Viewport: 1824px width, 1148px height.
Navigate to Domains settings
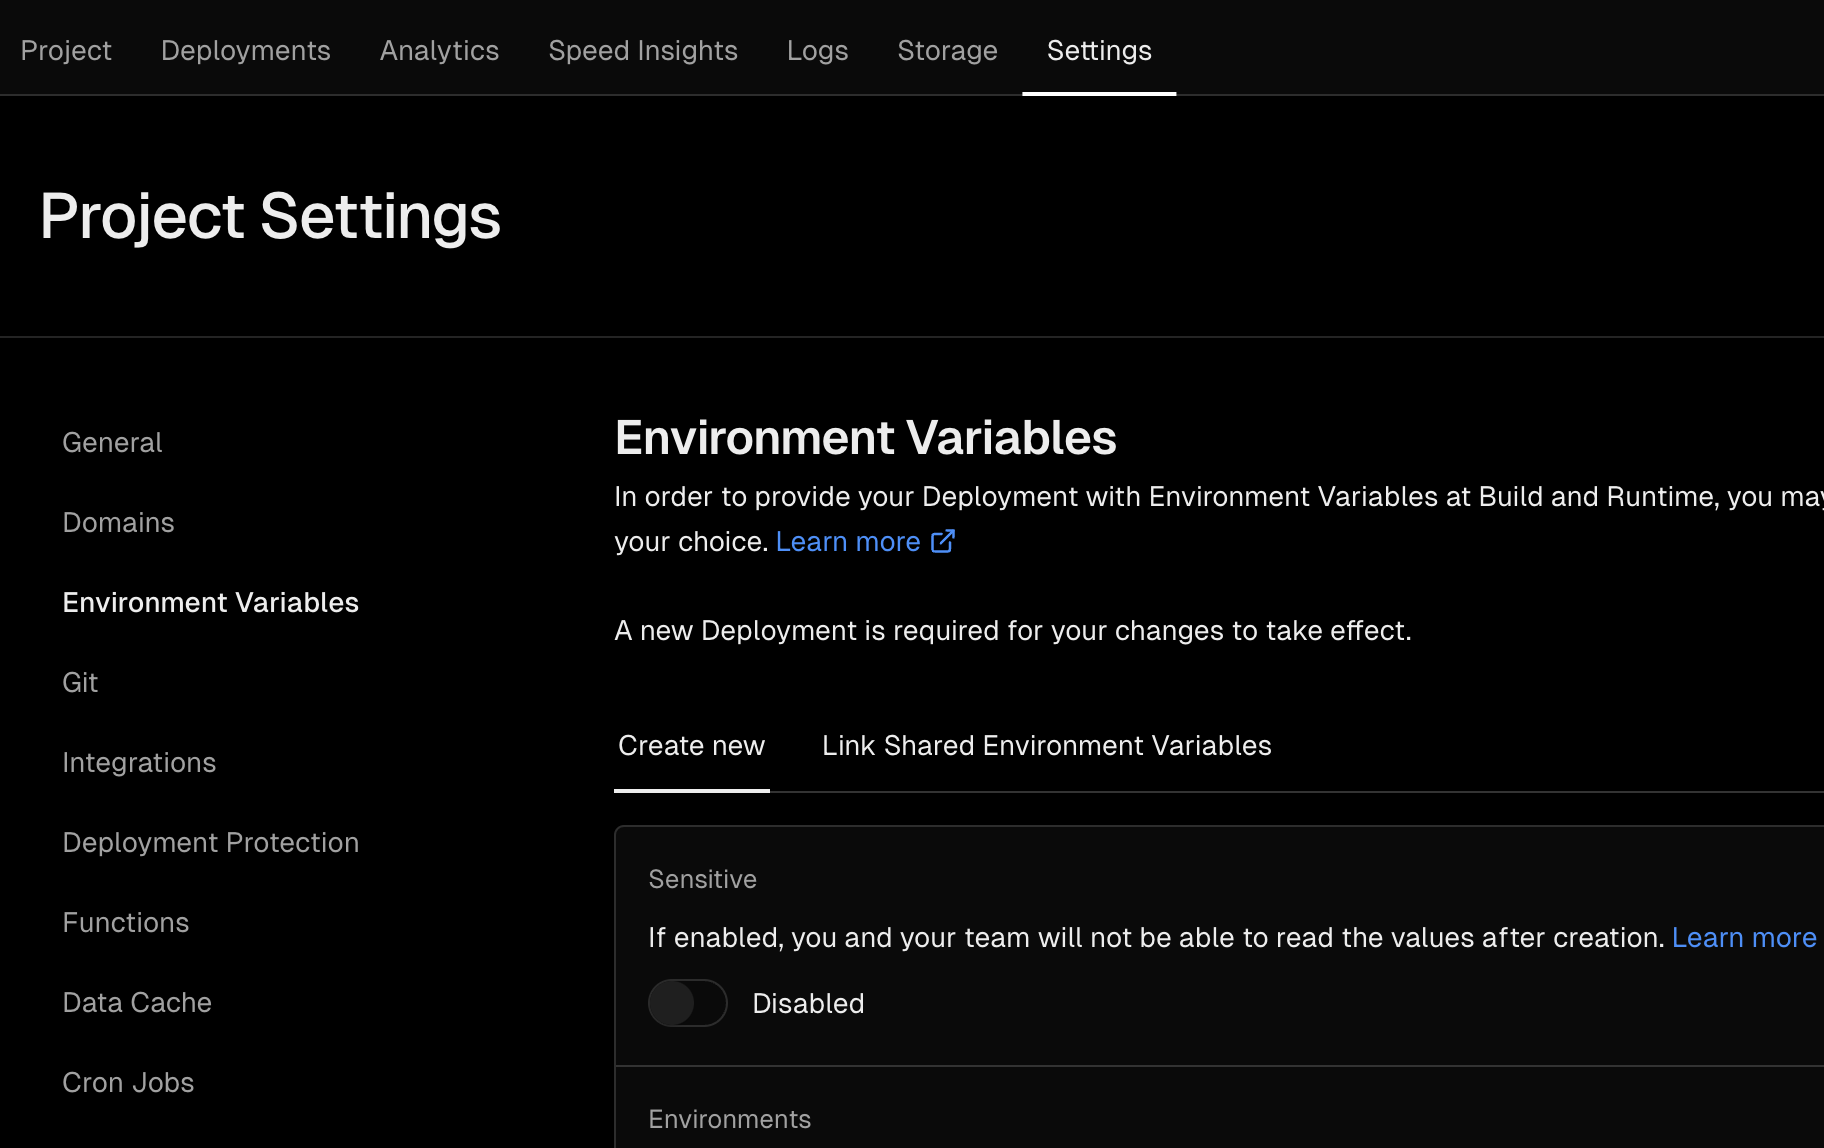click(118, 522)
